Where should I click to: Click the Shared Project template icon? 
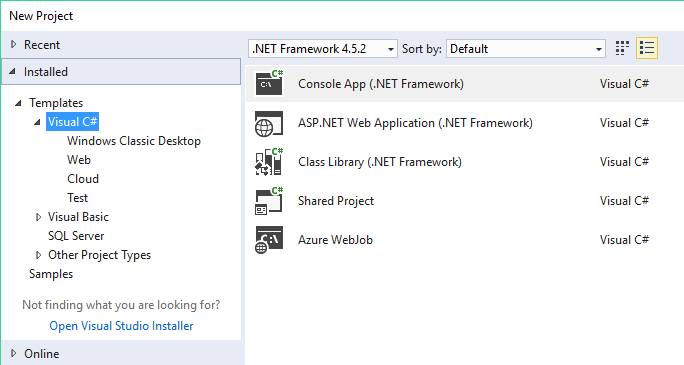(269, 201)
